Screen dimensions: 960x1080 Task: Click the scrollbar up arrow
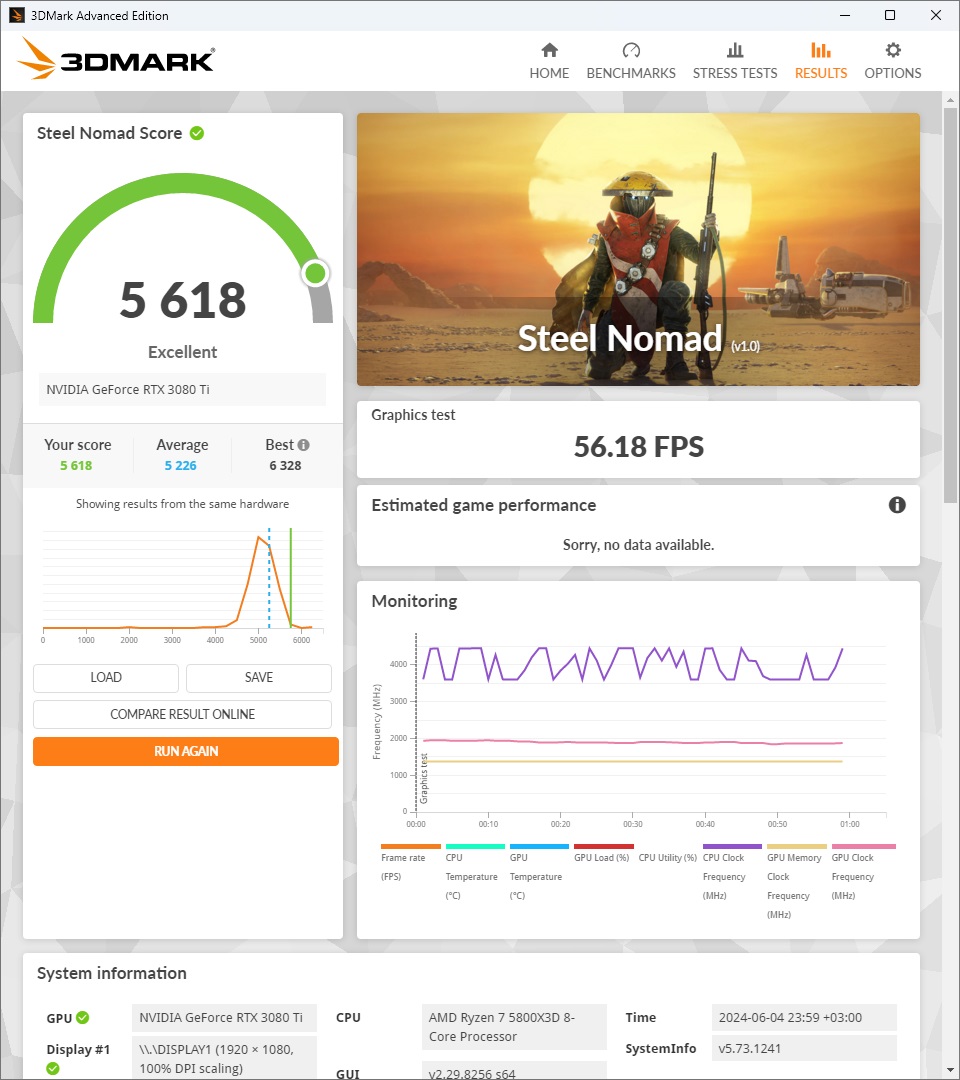pos(950,100)
